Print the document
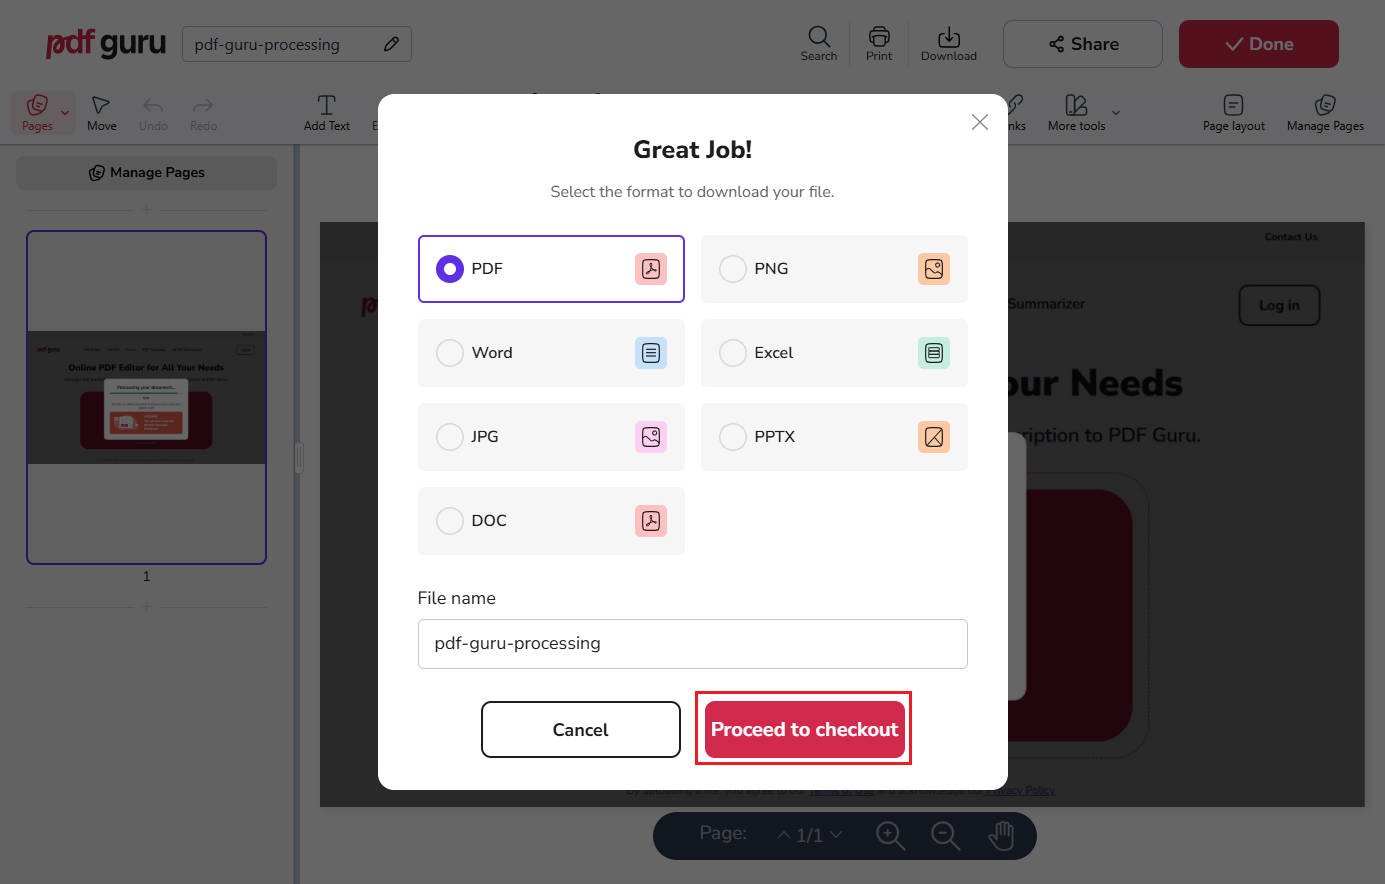1385x884 pixels. click(x=879, y=44)
